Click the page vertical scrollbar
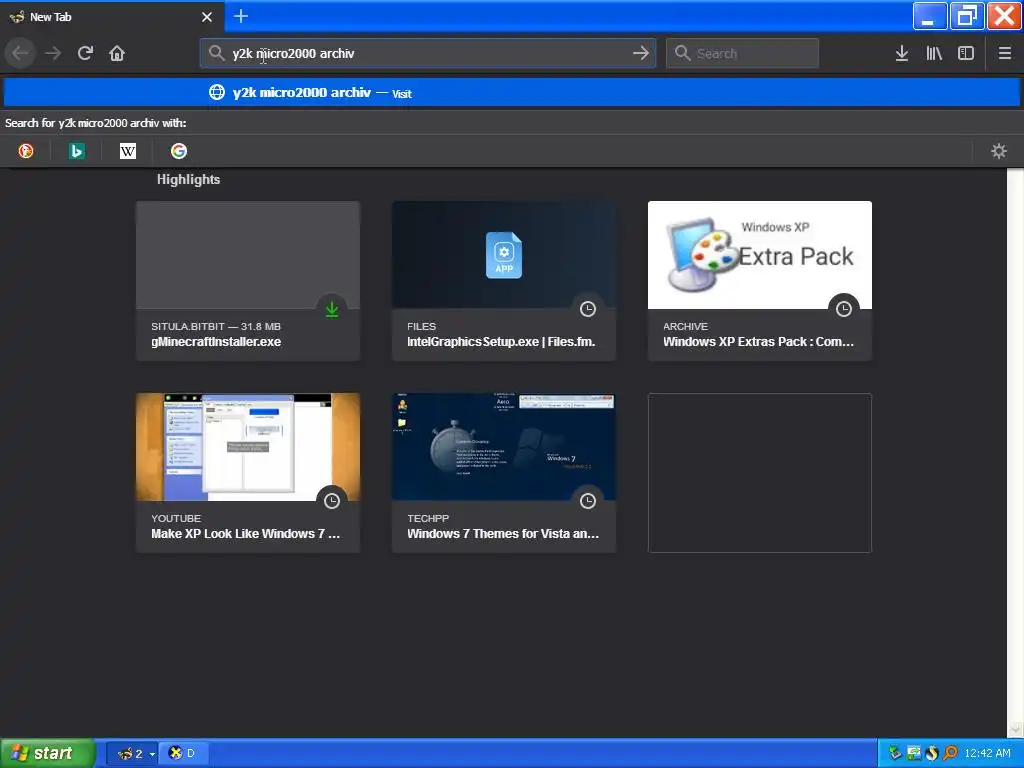 (1015, 452)
